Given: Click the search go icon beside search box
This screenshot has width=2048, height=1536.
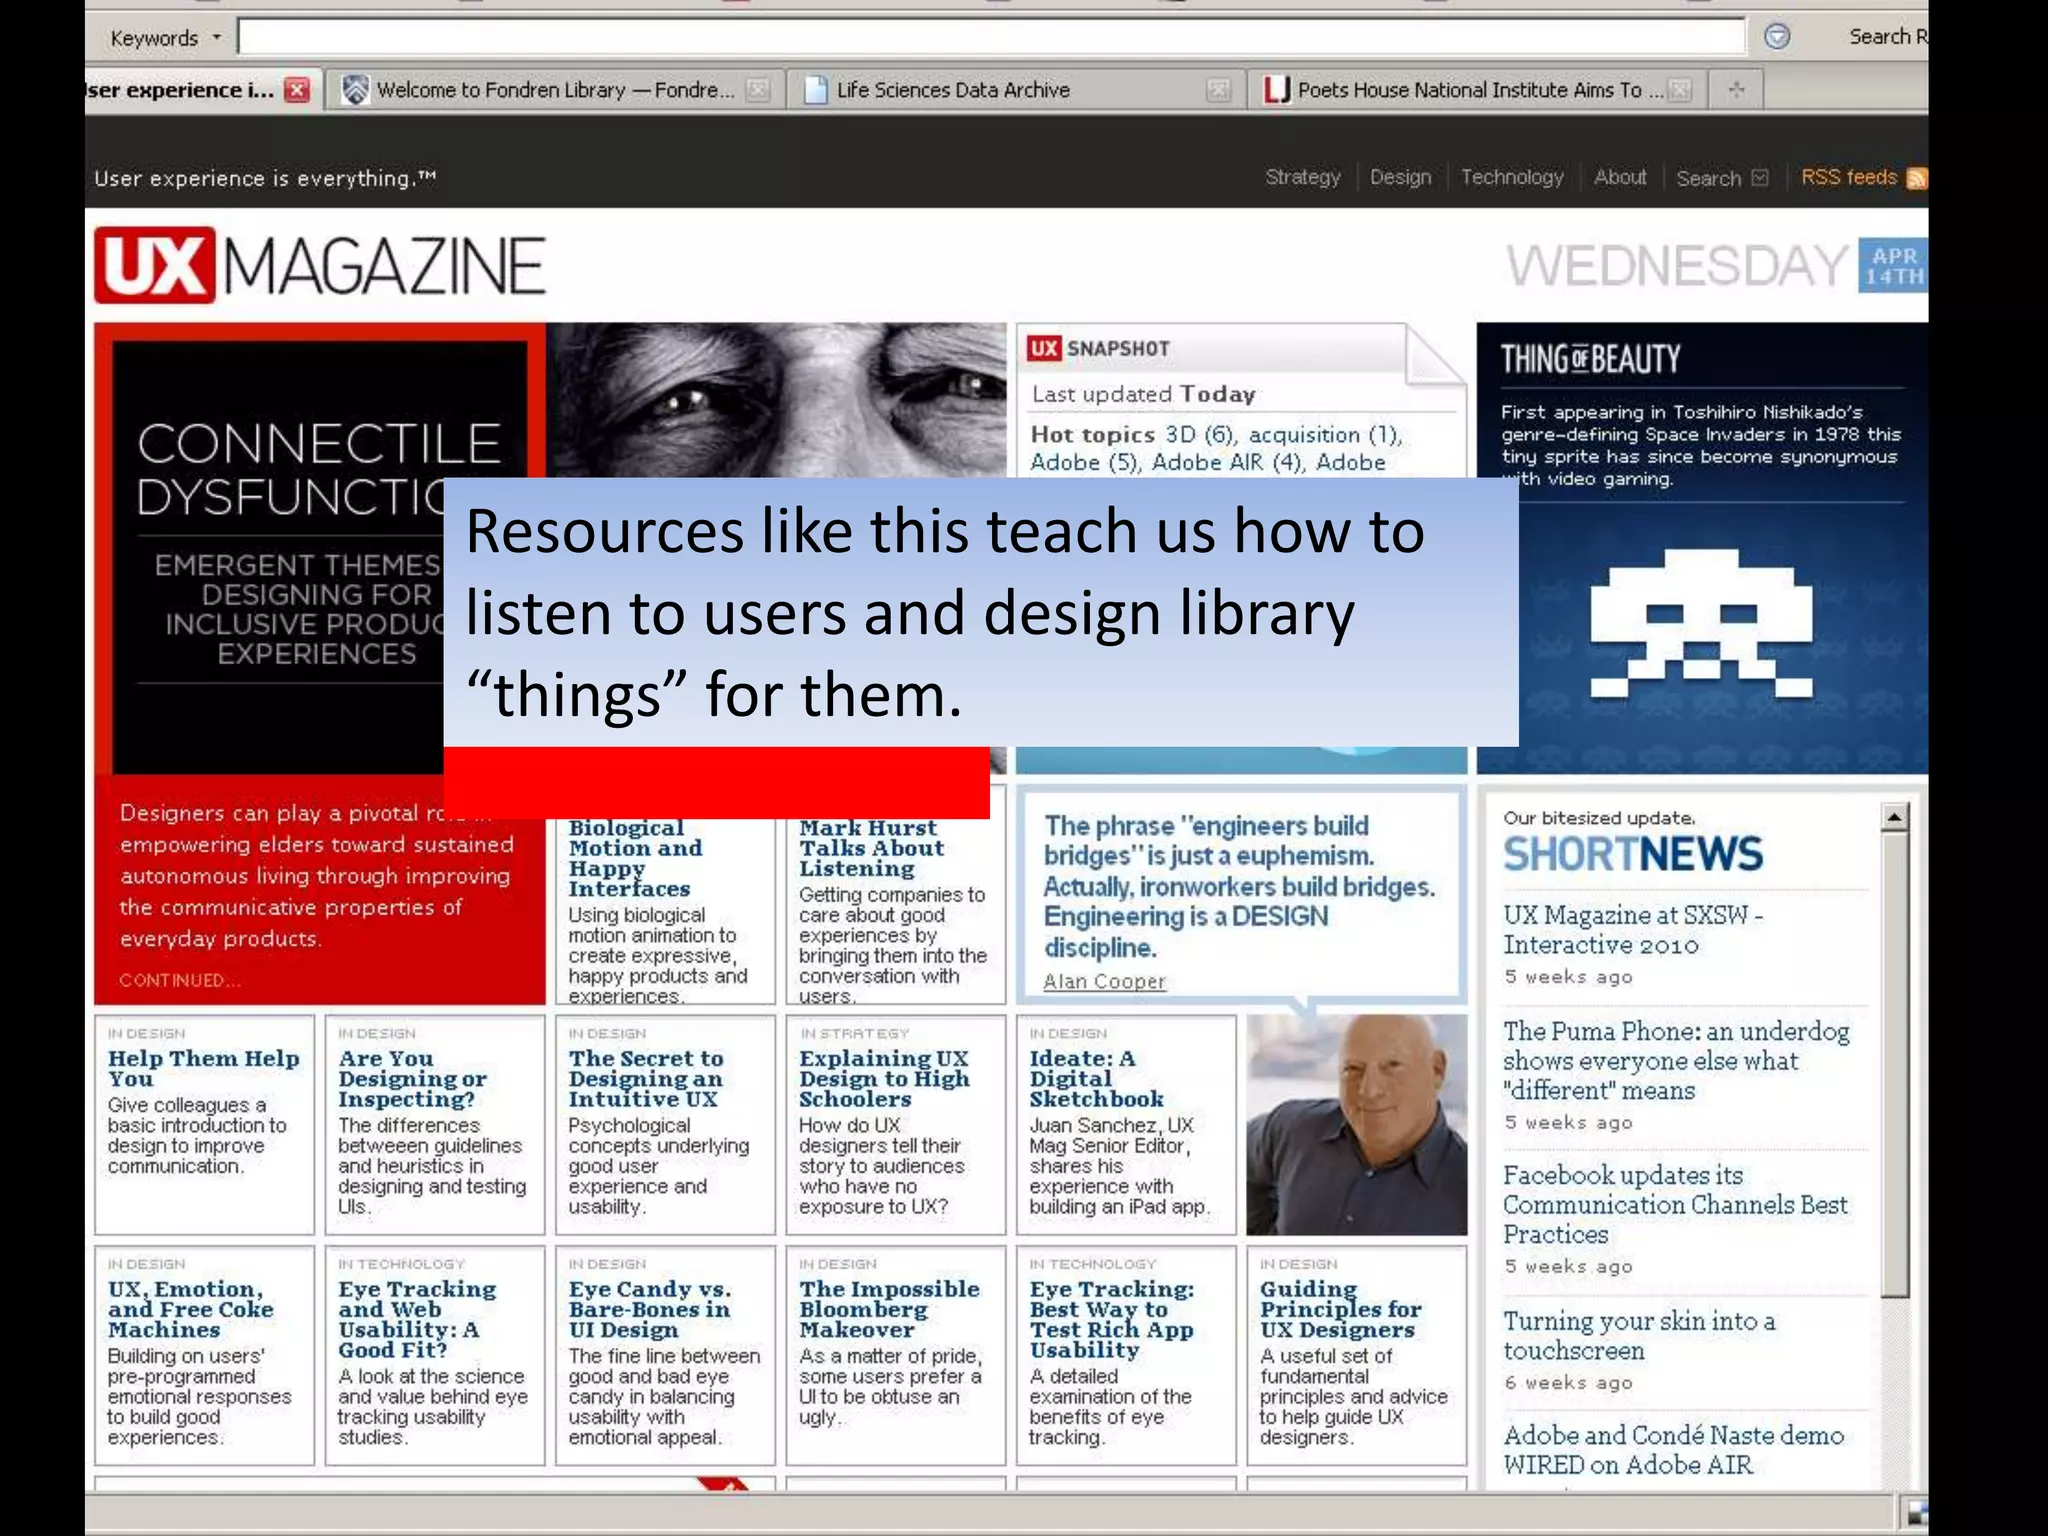Looking at the screenshot, I should point(1777,37).
